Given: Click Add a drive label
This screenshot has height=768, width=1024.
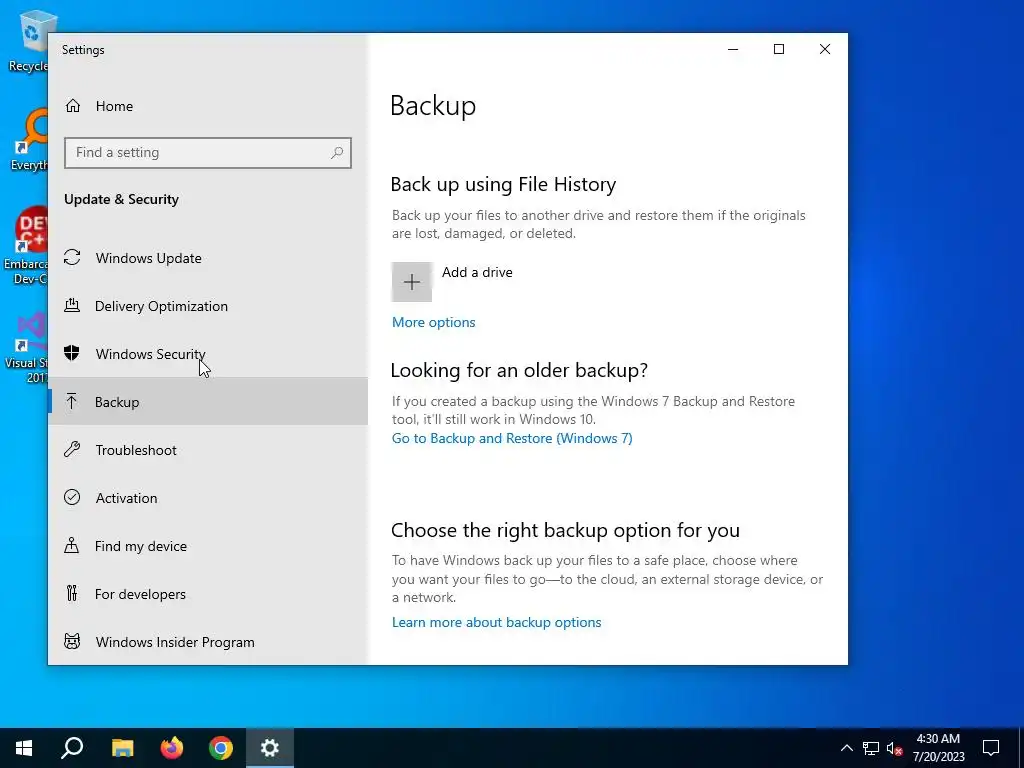Looking at the screenshot, I should (477, 272).
